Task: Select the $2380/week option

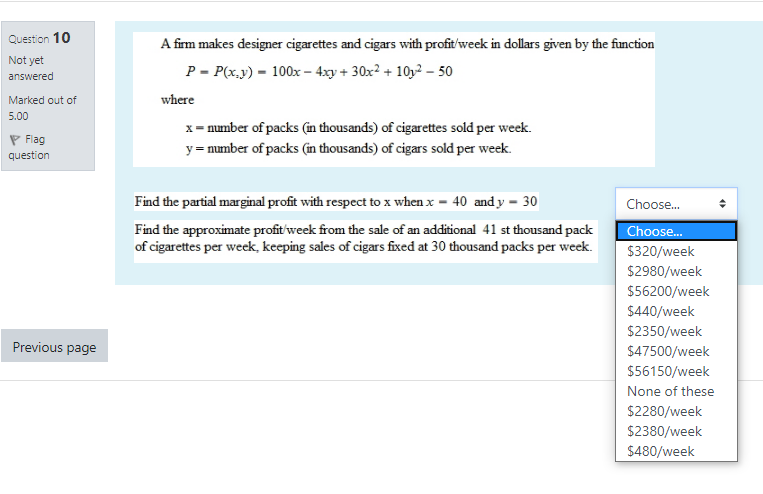Action: pos(676,431)
